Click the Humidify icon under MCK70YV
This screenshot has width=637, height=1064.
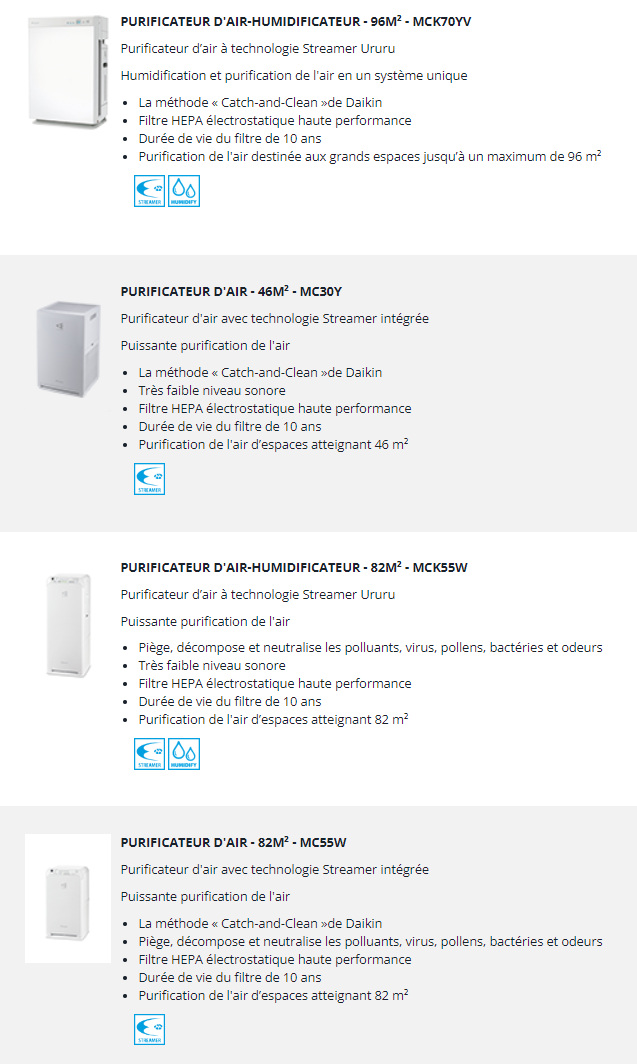(184, 191)
